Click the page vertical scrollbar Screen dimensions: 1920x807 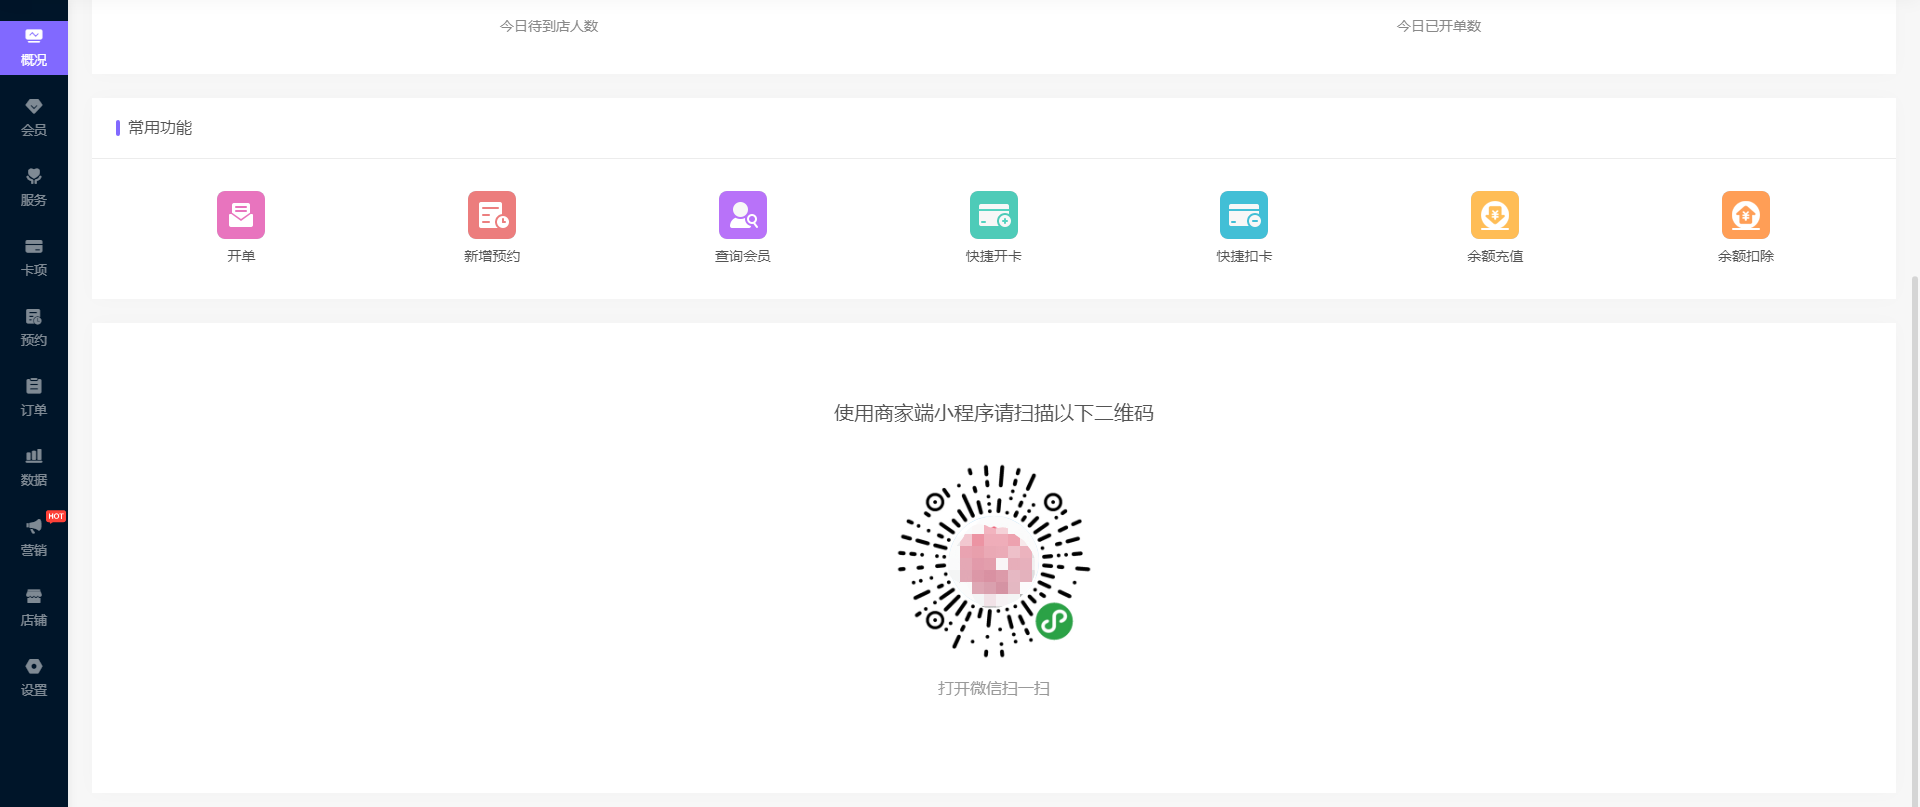1915,540
